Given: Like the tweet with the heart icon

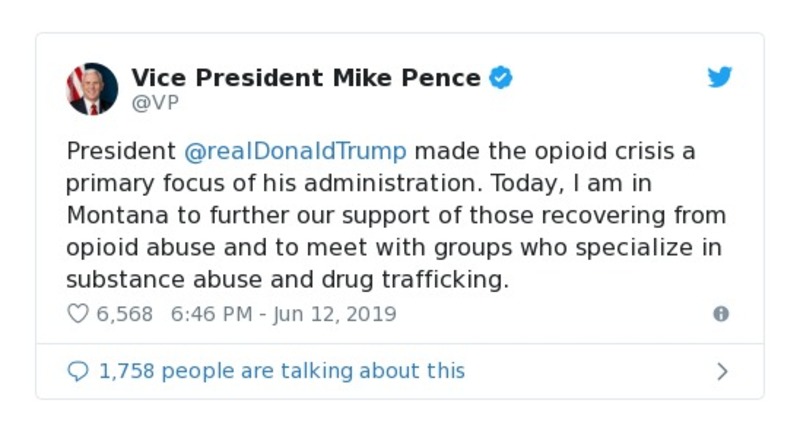Looking at the screenshot, I should coord(77,314).
